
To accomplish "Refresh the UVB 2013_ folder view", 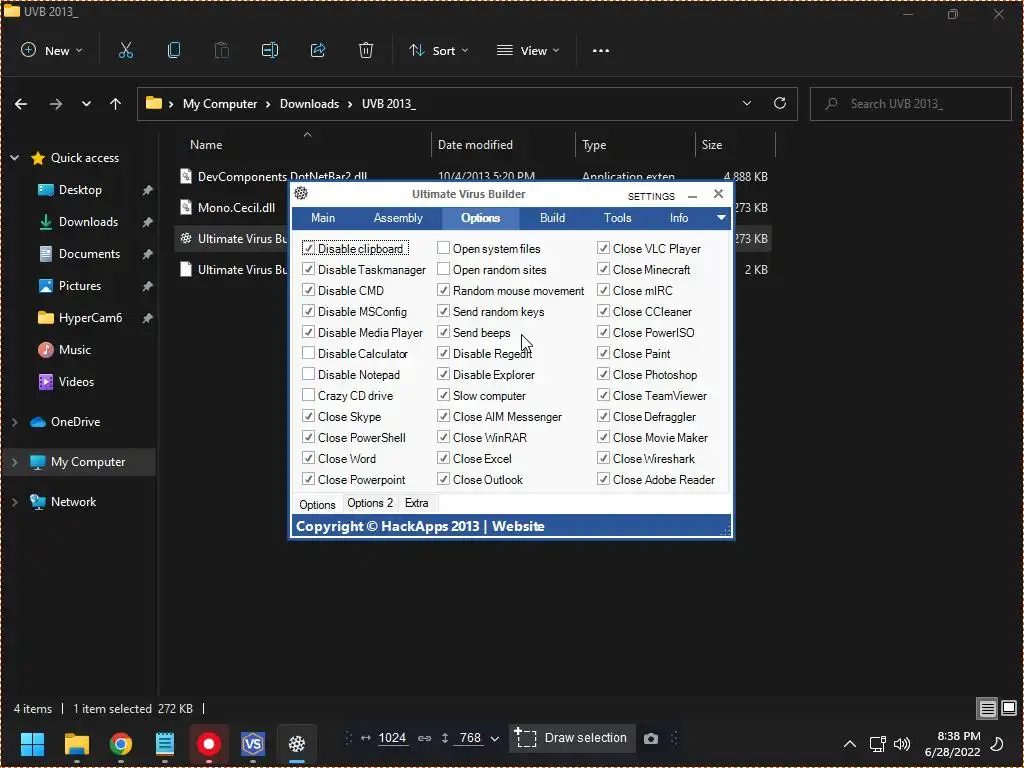I will pos(780,103).
